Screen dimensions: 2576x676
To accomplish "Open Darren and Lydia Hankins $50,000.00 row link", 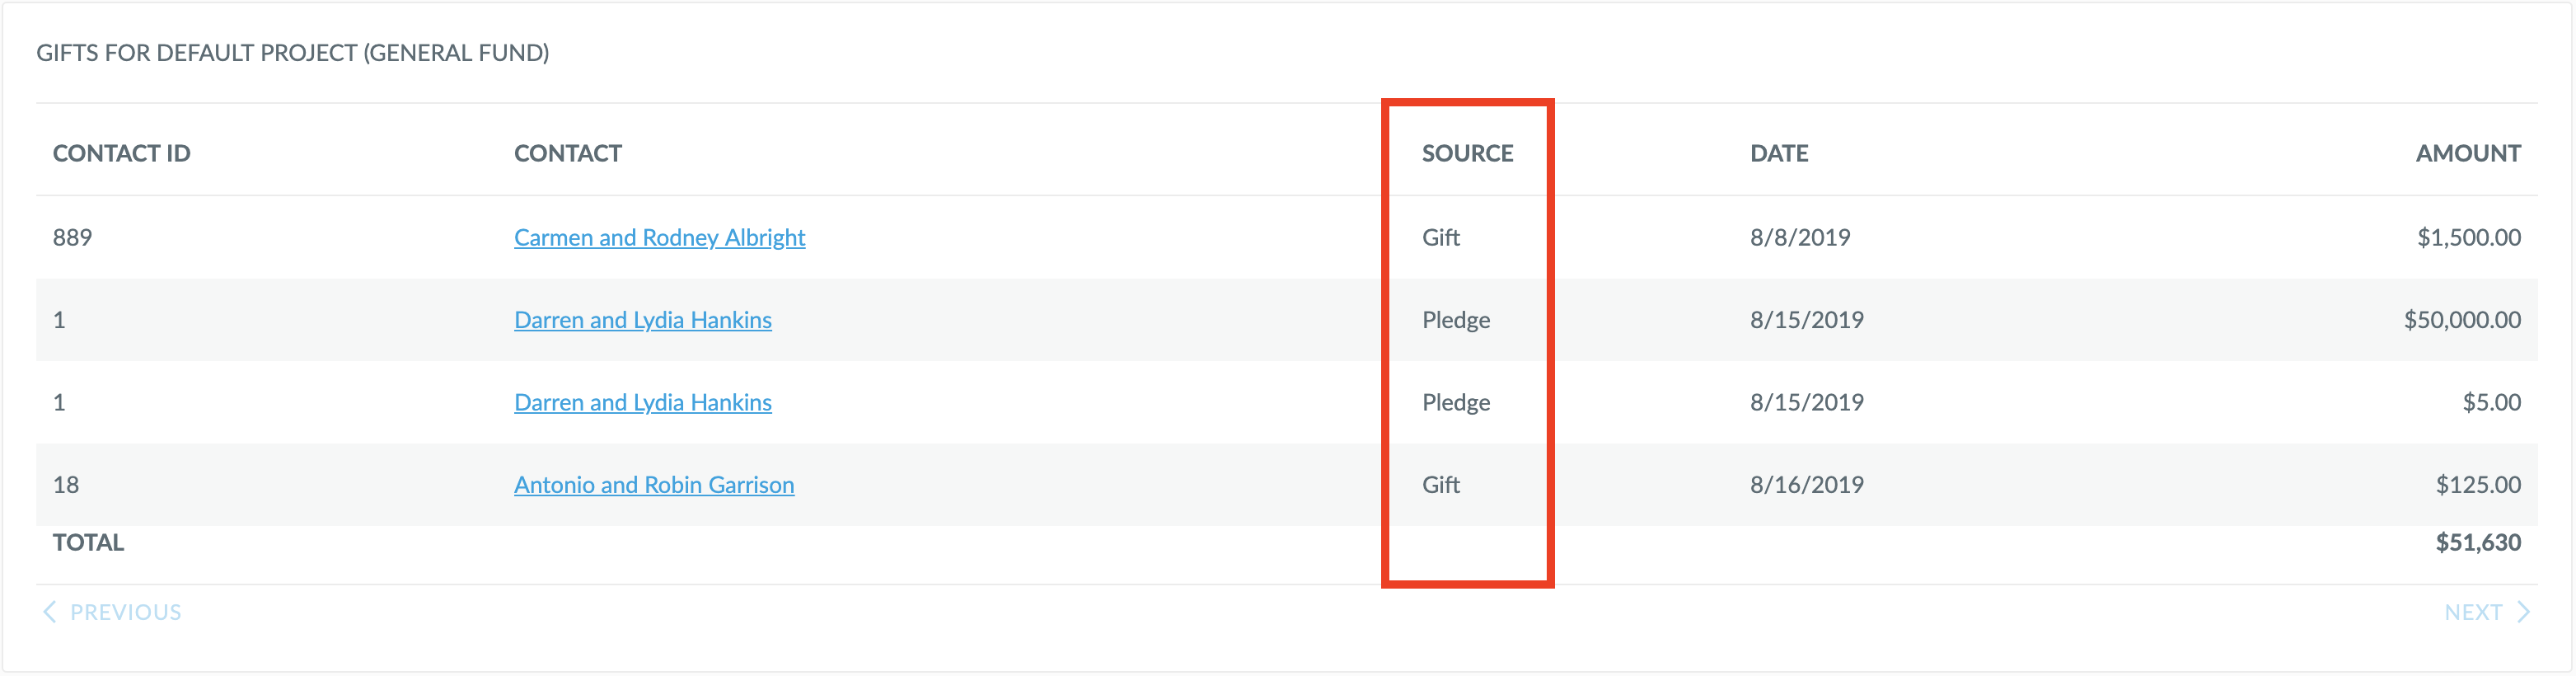I will coord(643,320).
